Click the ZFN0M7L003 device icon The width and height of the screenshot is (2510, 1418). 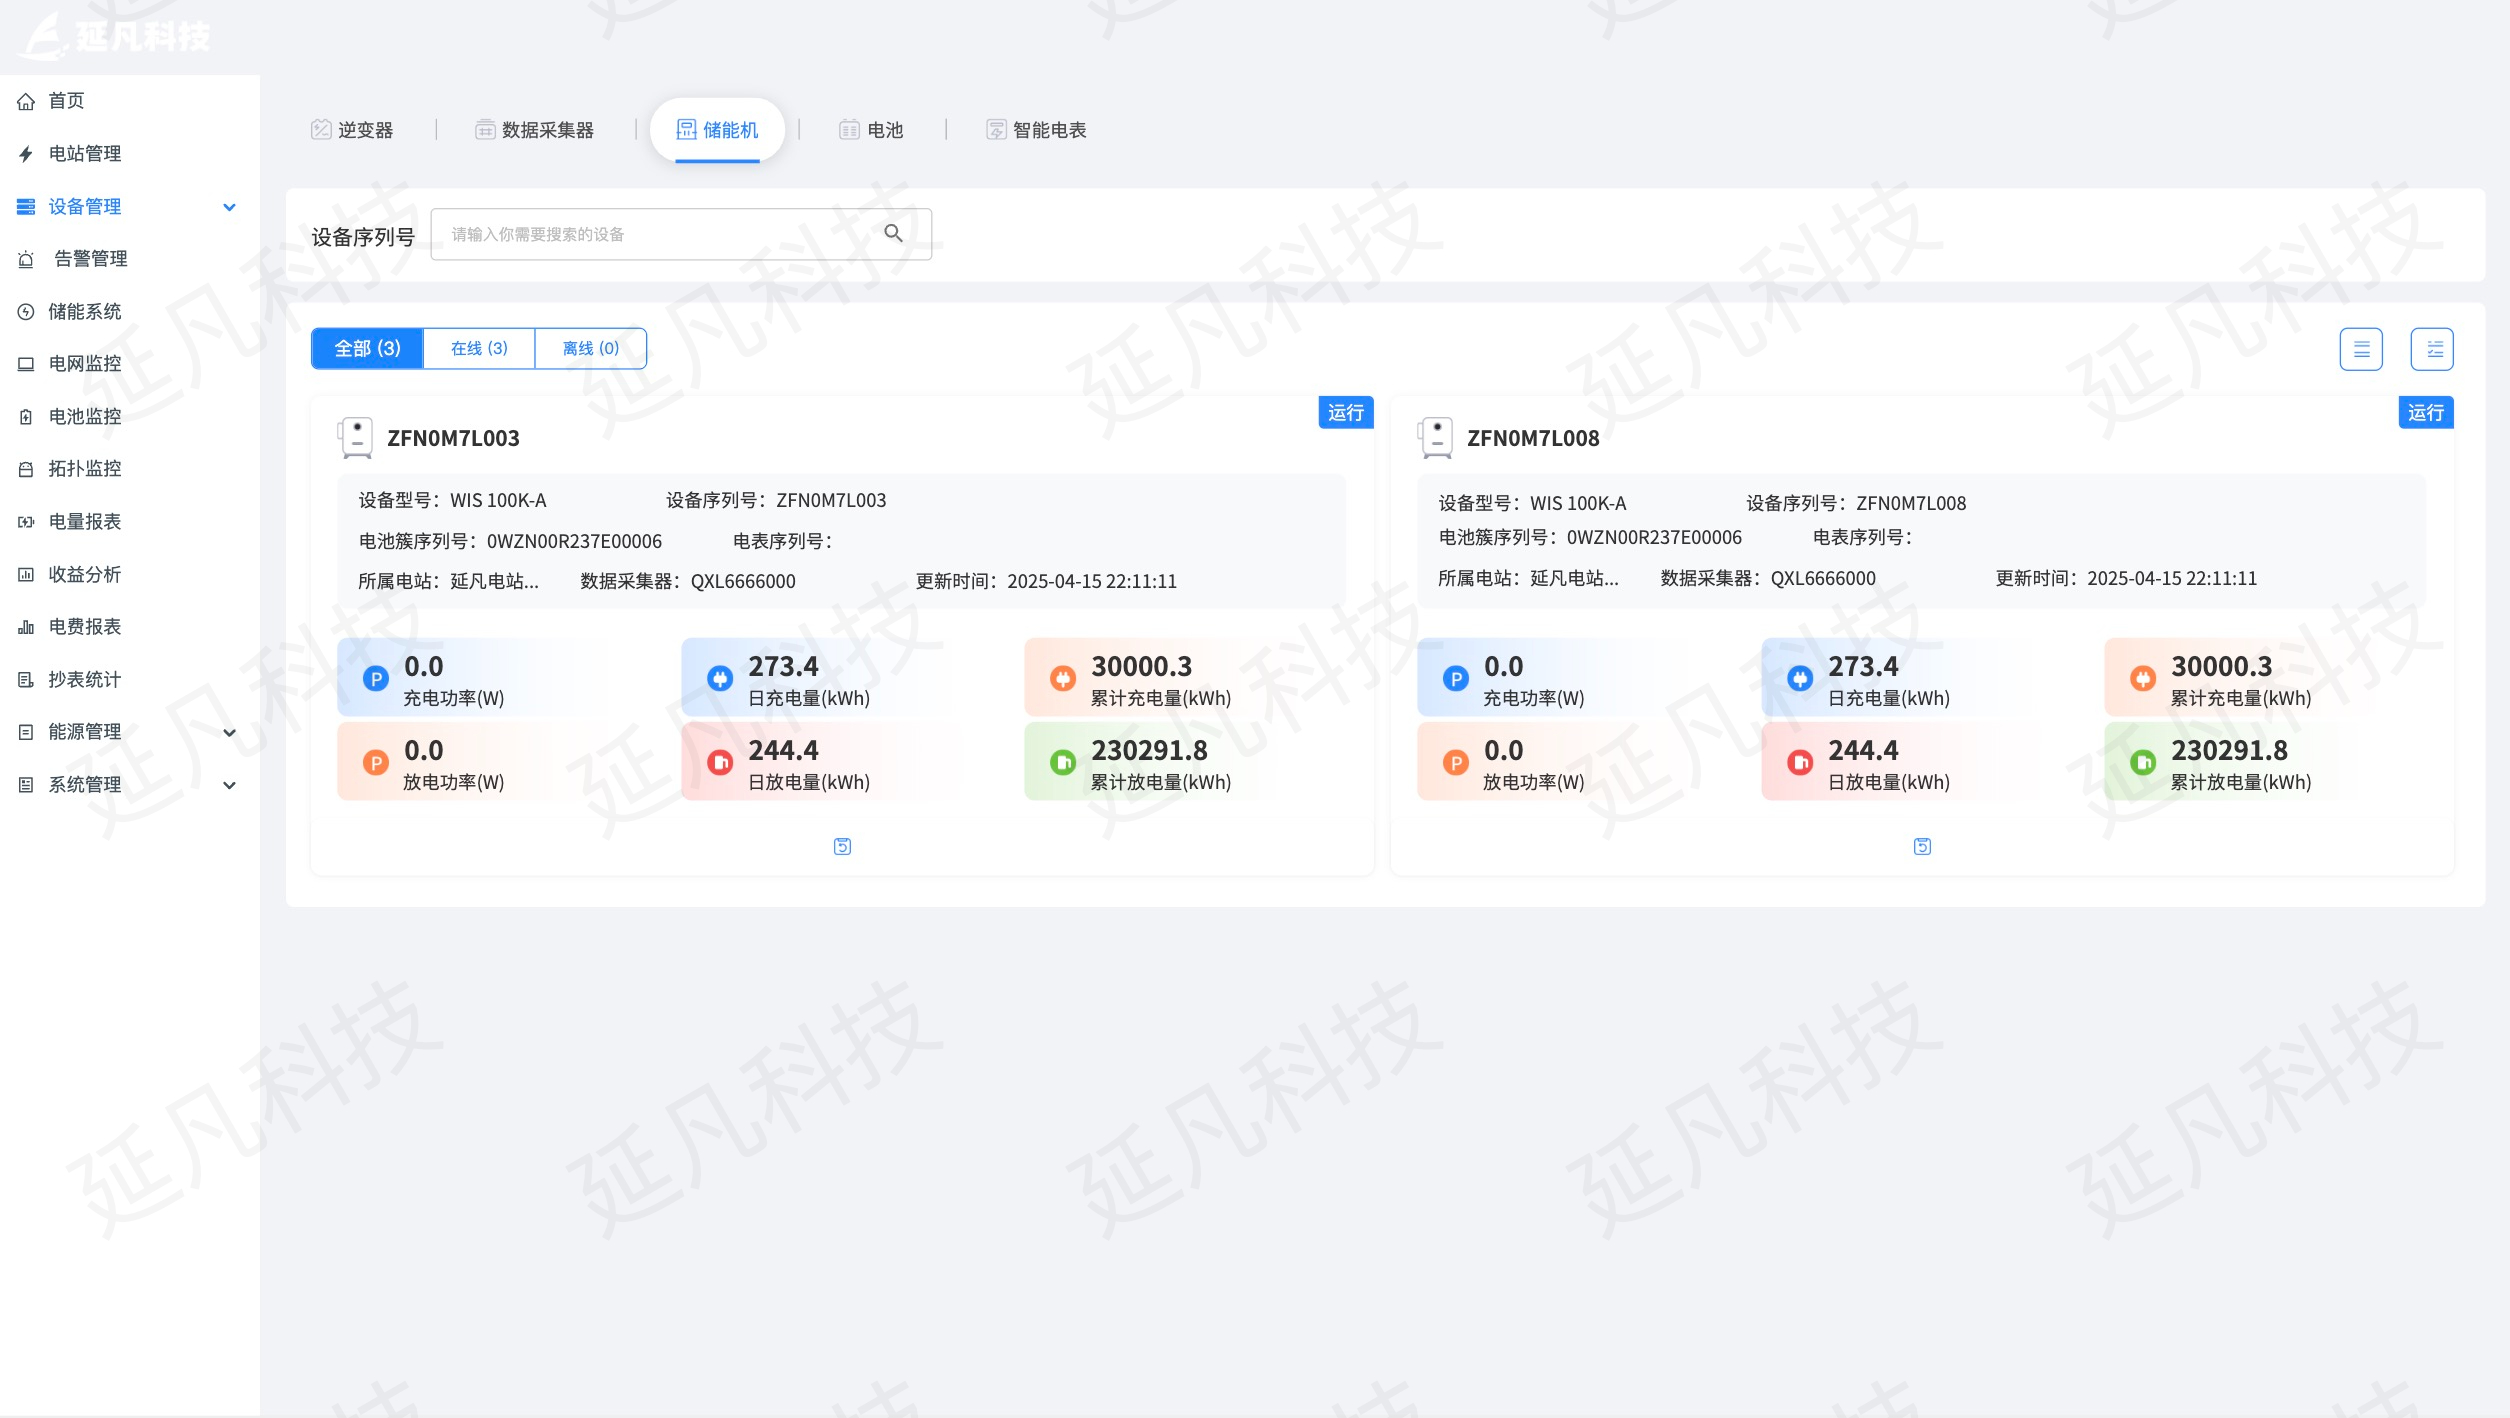pyautogui.click(x=356, y=438)
